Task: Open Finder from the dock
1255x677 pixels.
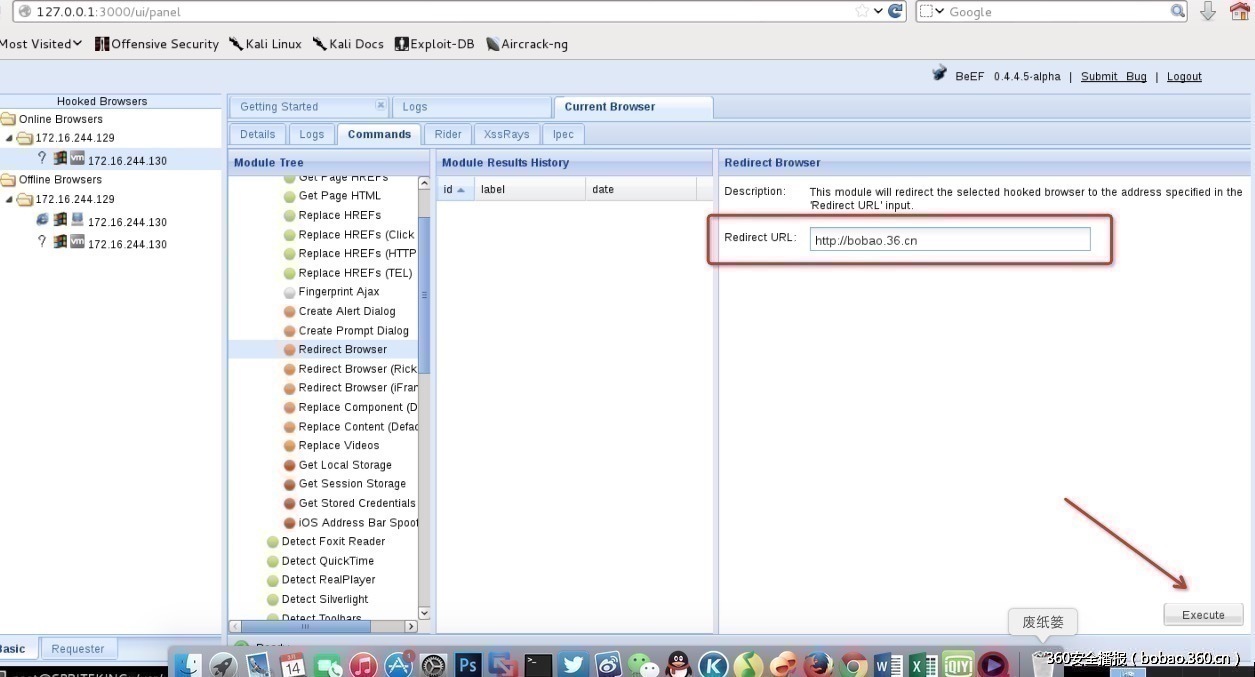Action: 189,665
